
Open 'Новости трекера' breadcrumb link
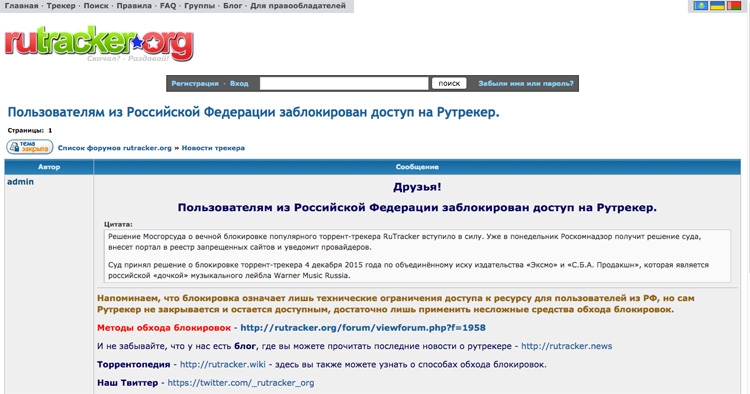click(x=213, y=148)
